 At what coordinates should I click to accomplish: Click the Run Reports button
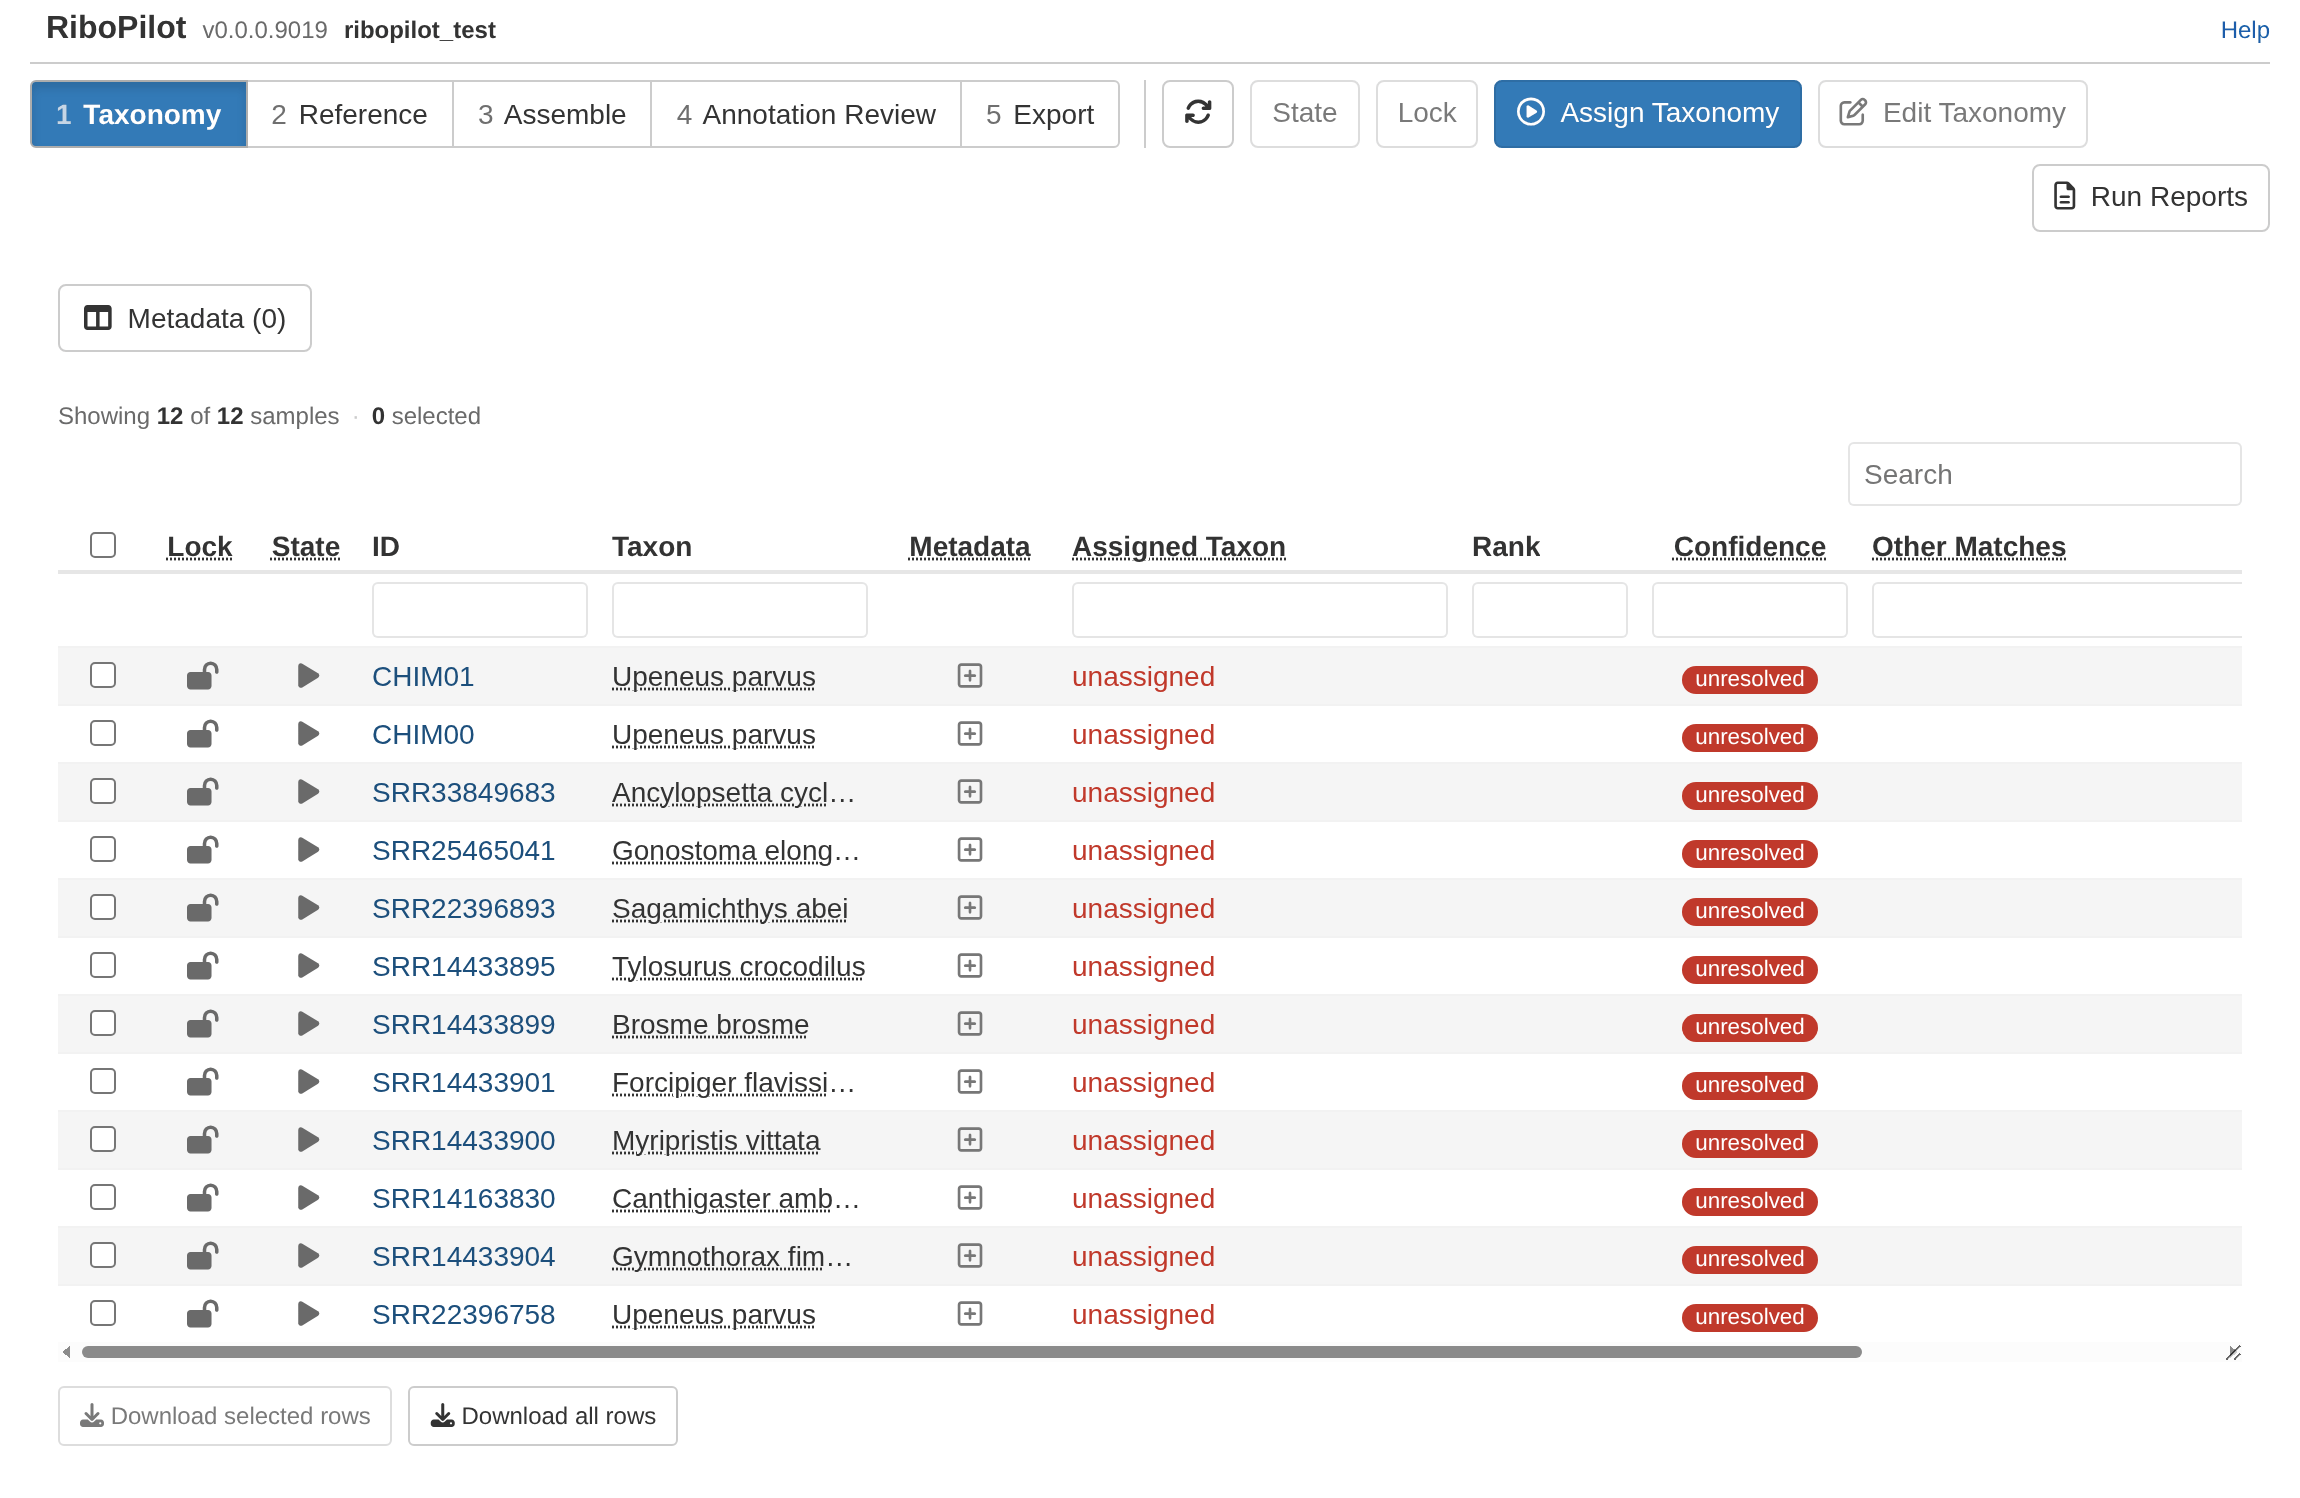[x=2150, y=197]
